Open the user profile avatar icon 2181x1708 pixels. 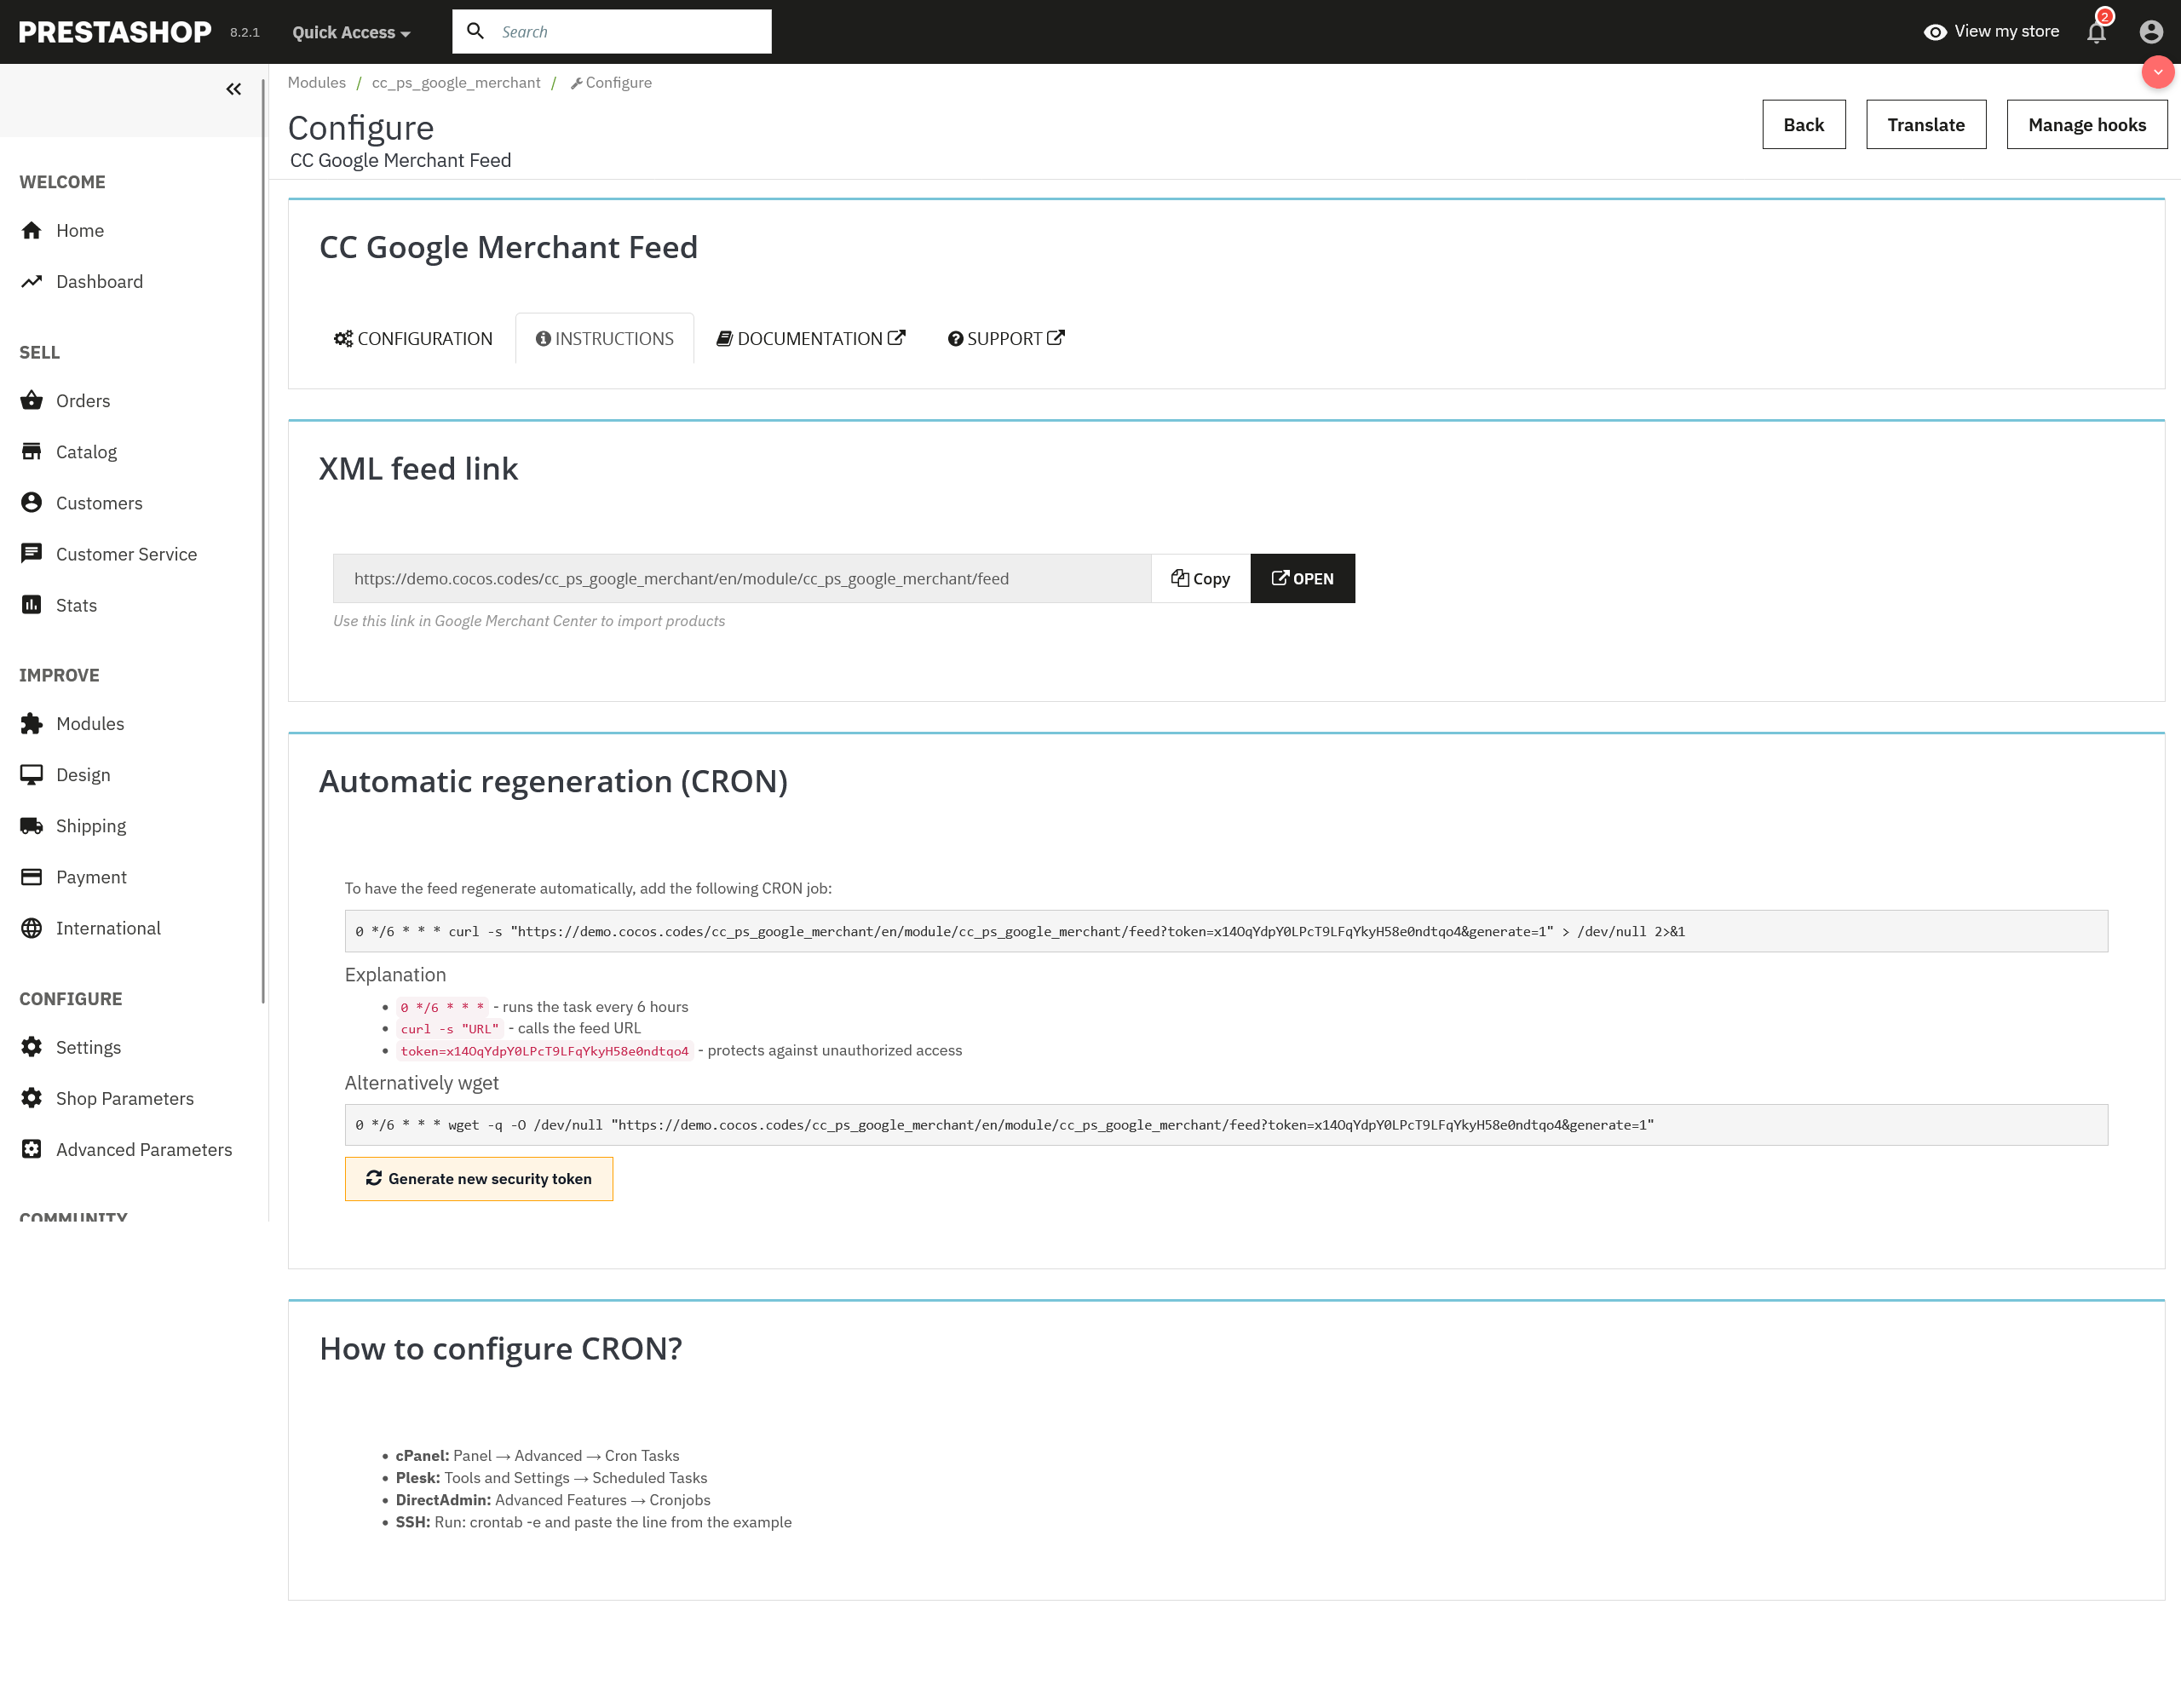[x=2151, y=32]
